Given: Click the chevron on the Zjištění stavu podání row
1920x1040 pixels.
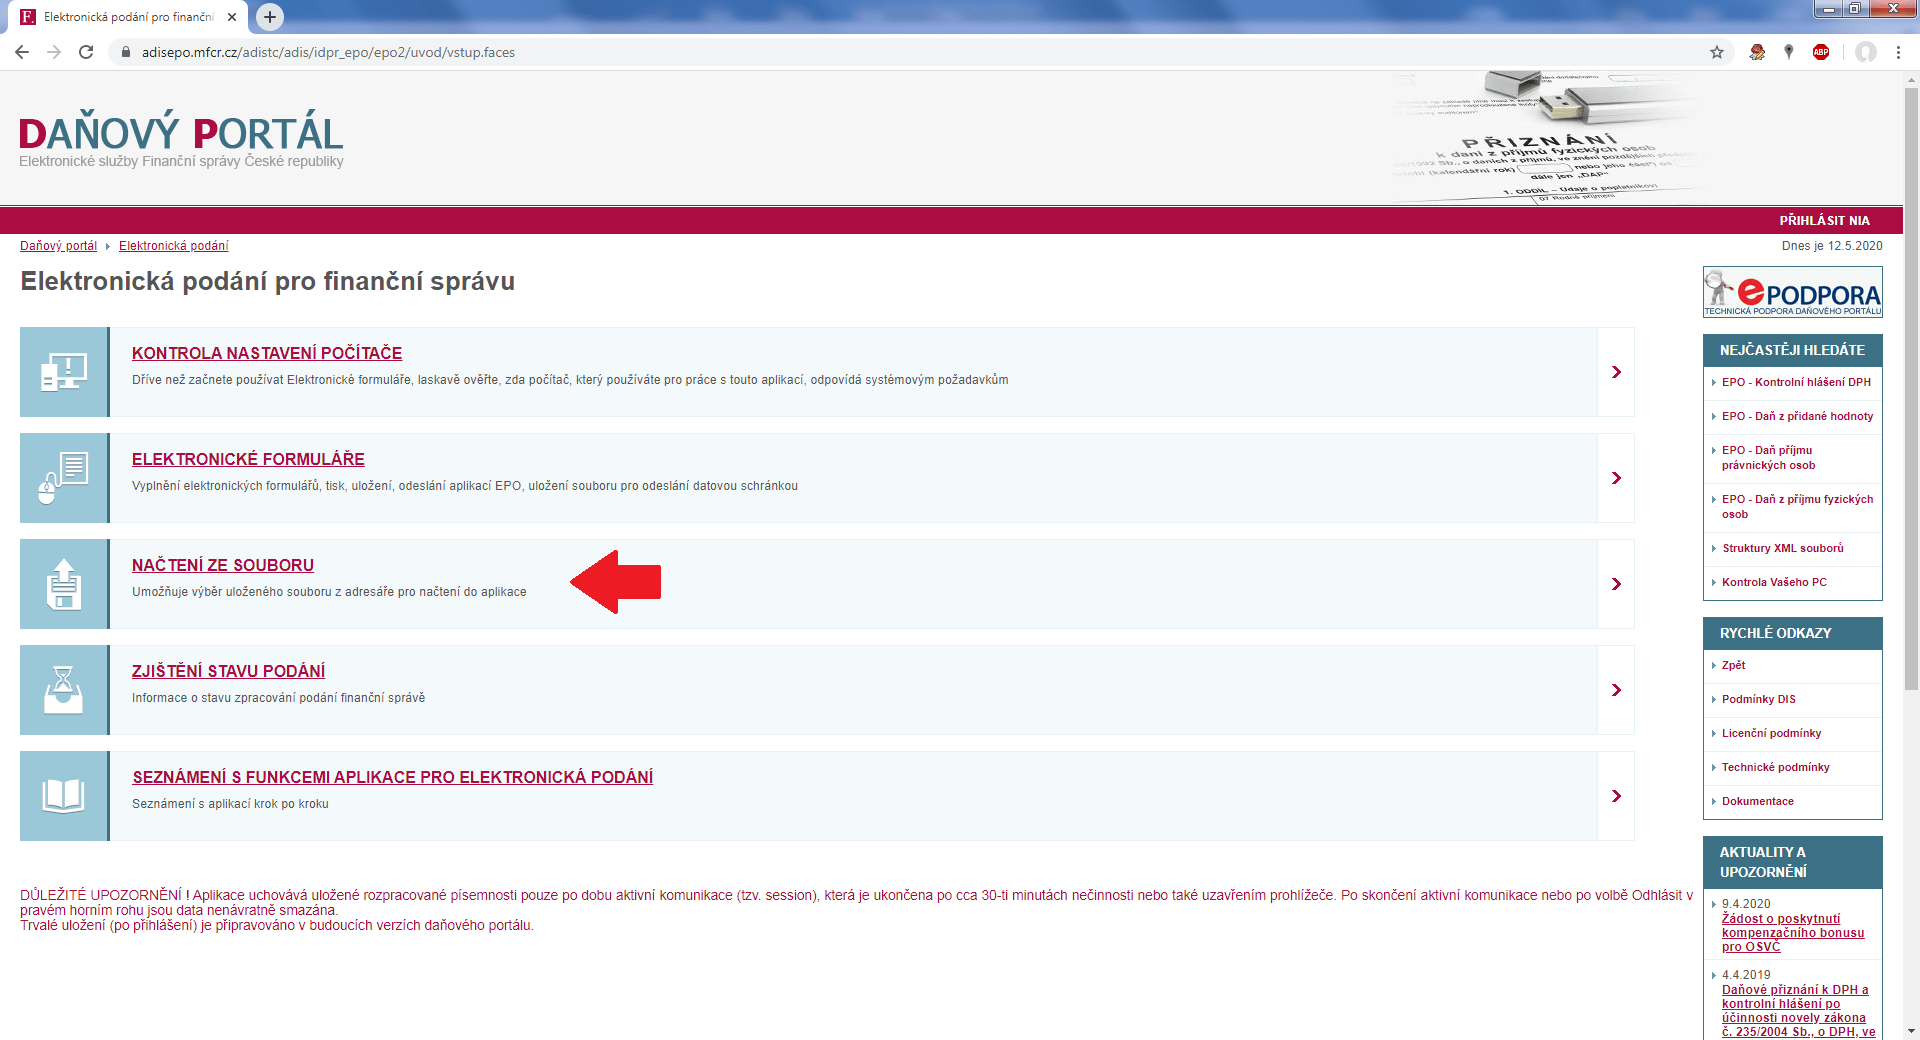Looking at the screenshot, I should (x=1616, y=690).
